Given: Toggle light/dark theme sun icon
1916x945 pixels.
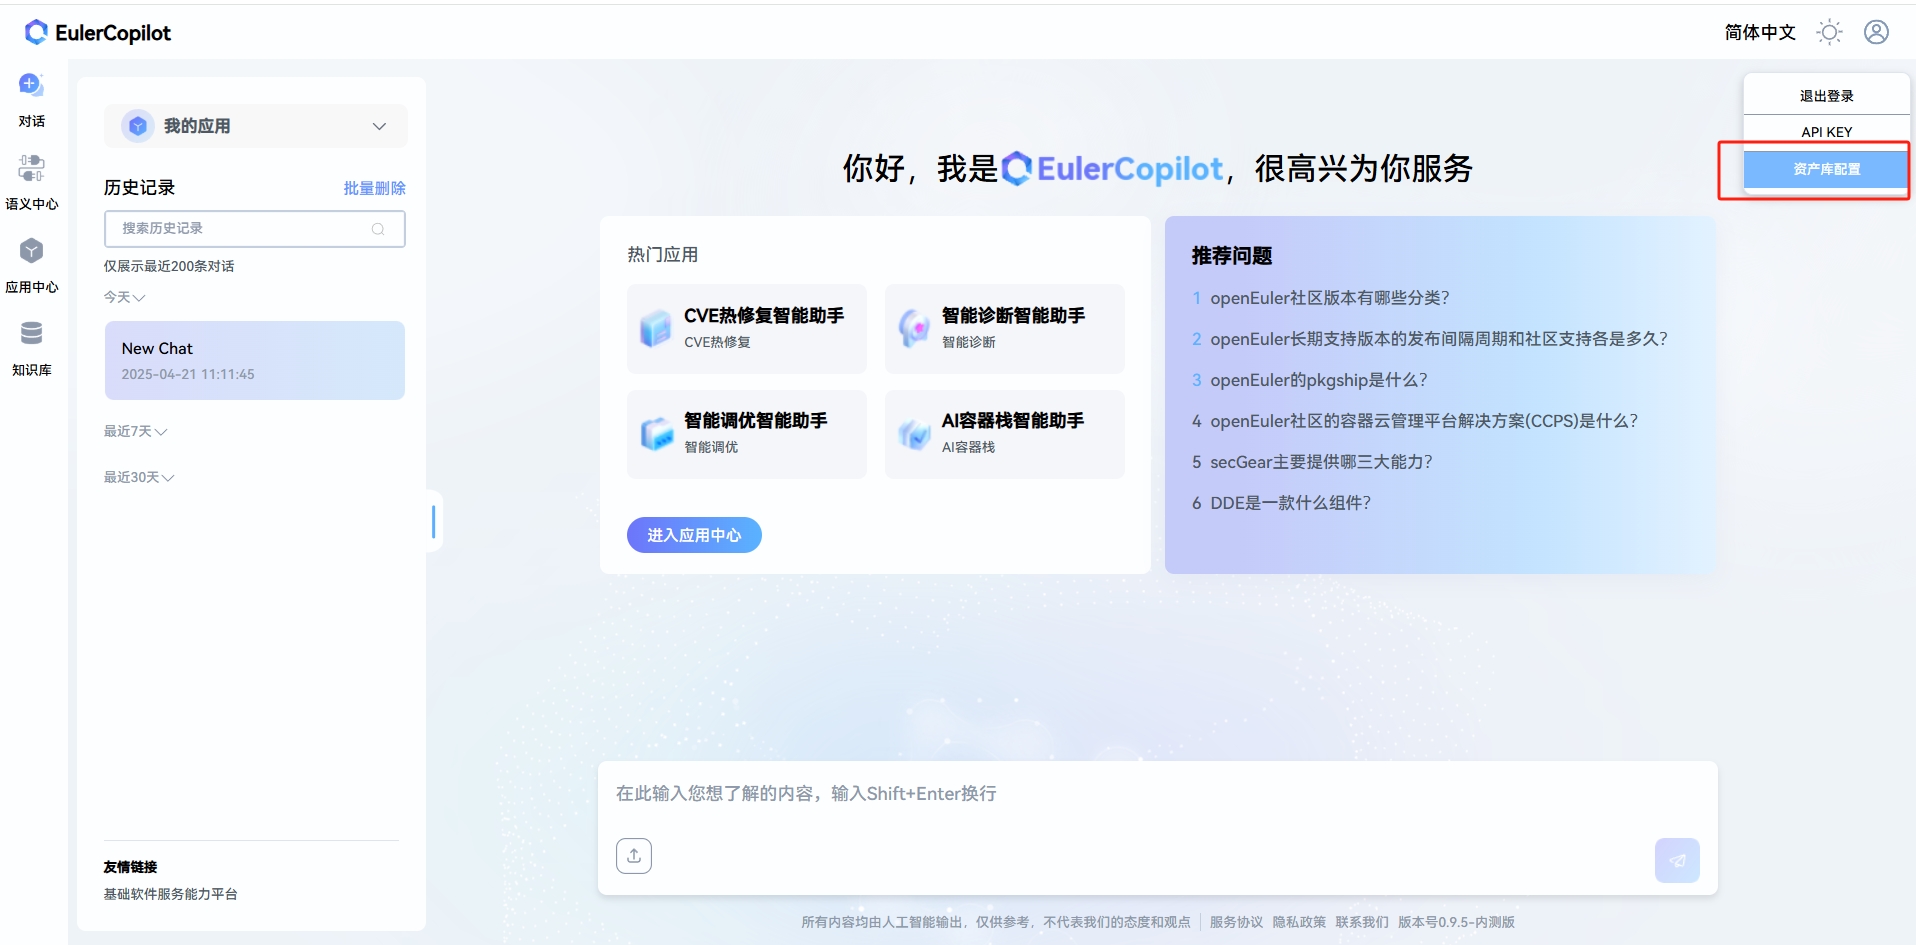Looking at the screenshot, I should pos(1830,32).
